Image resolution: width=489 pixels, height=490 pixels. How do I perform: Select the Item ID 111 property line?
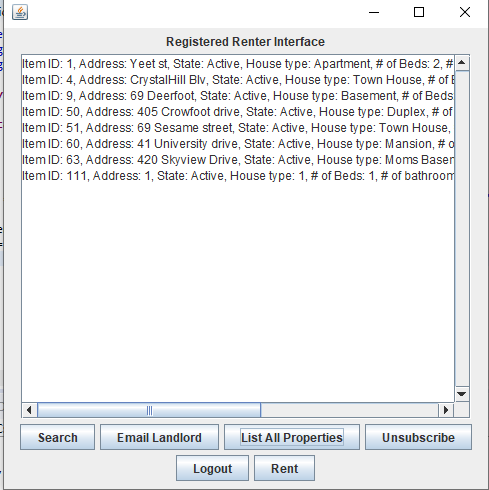tap(238, 176)
